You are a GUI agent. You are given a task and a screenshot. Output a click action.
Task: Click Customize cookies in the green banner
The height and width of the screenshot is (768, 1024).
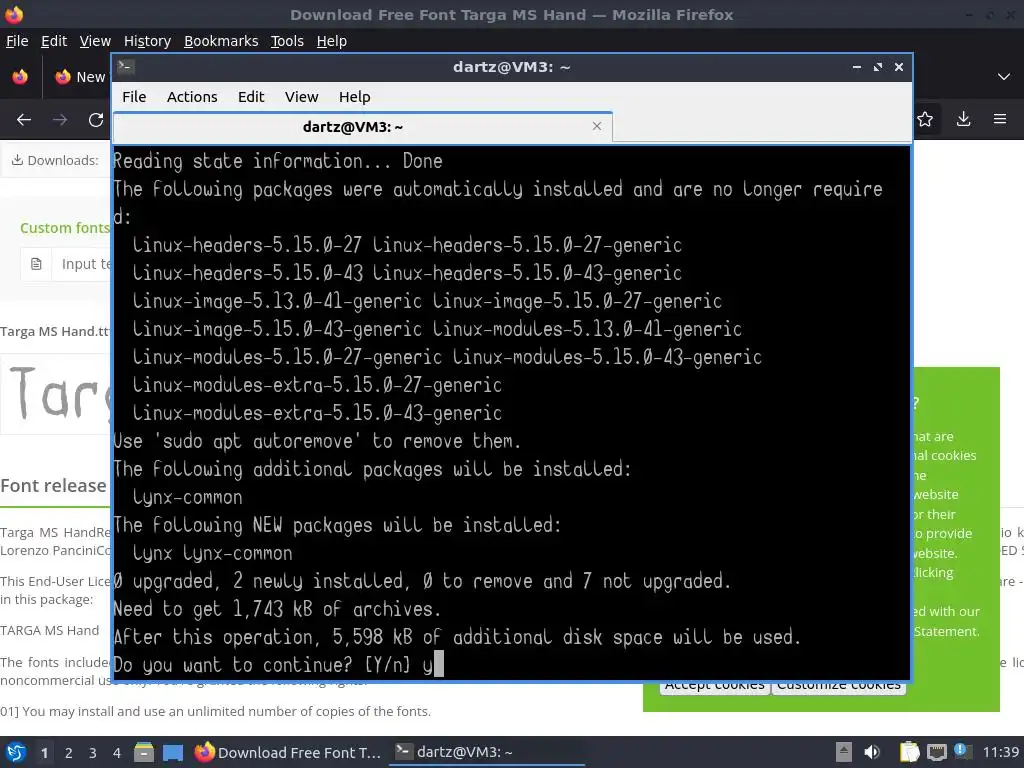click(839, 686)
